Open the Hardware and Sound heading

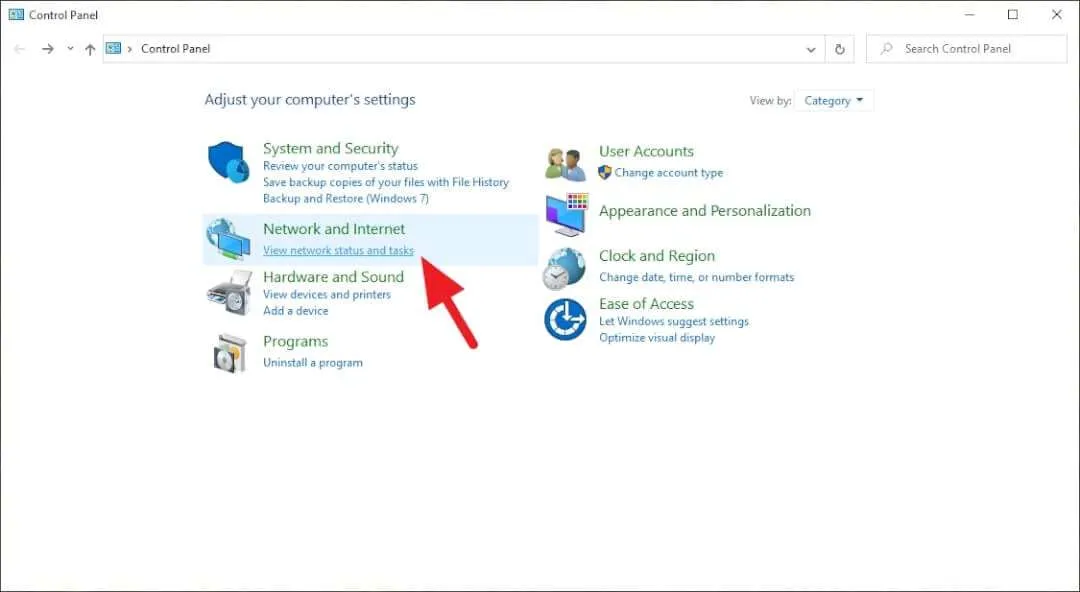click(x=333, y=276)
